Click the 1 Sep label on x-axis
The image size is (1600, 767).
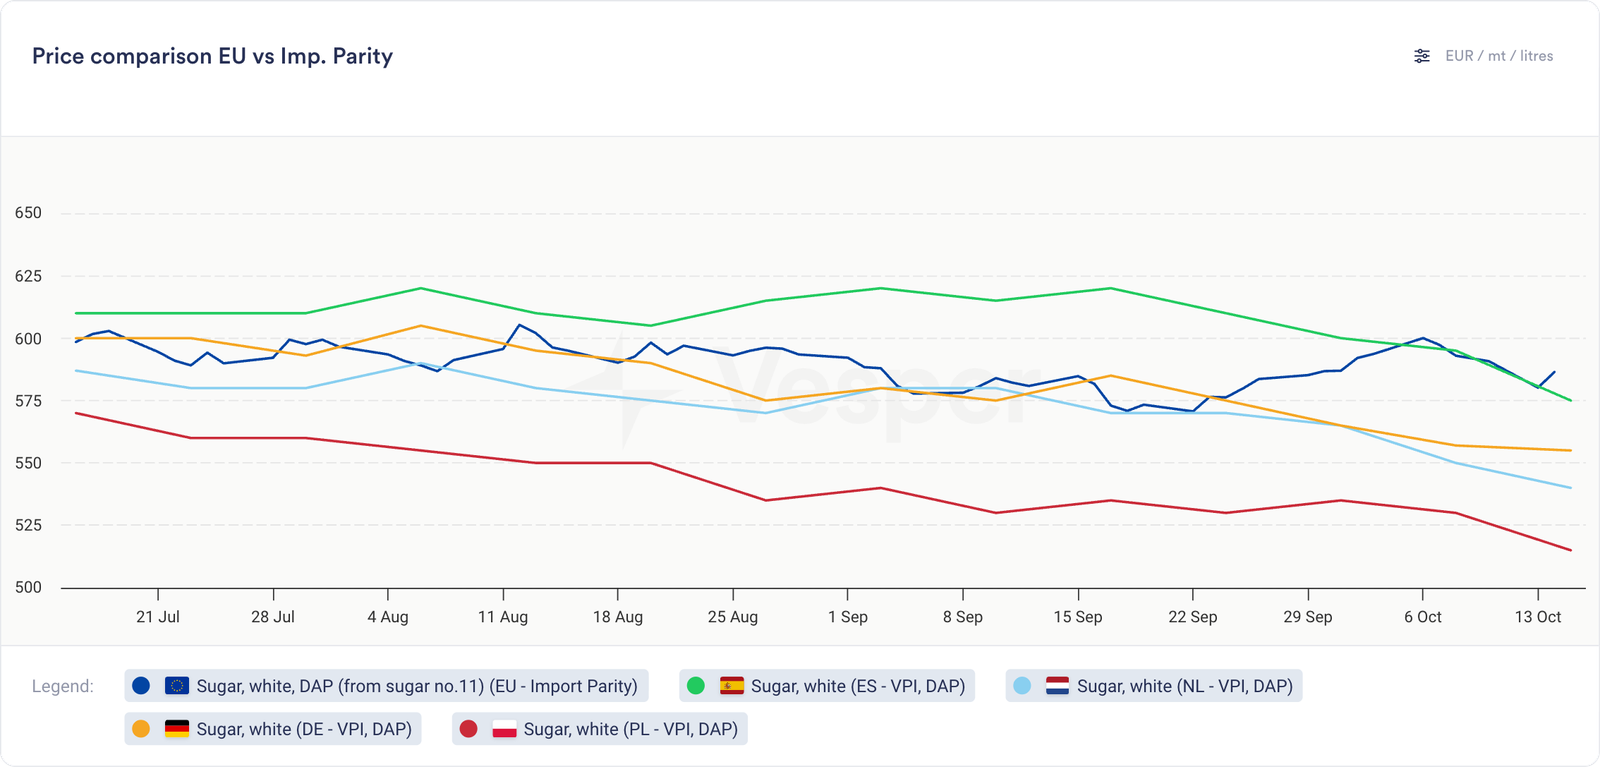[x=847, y=617]
